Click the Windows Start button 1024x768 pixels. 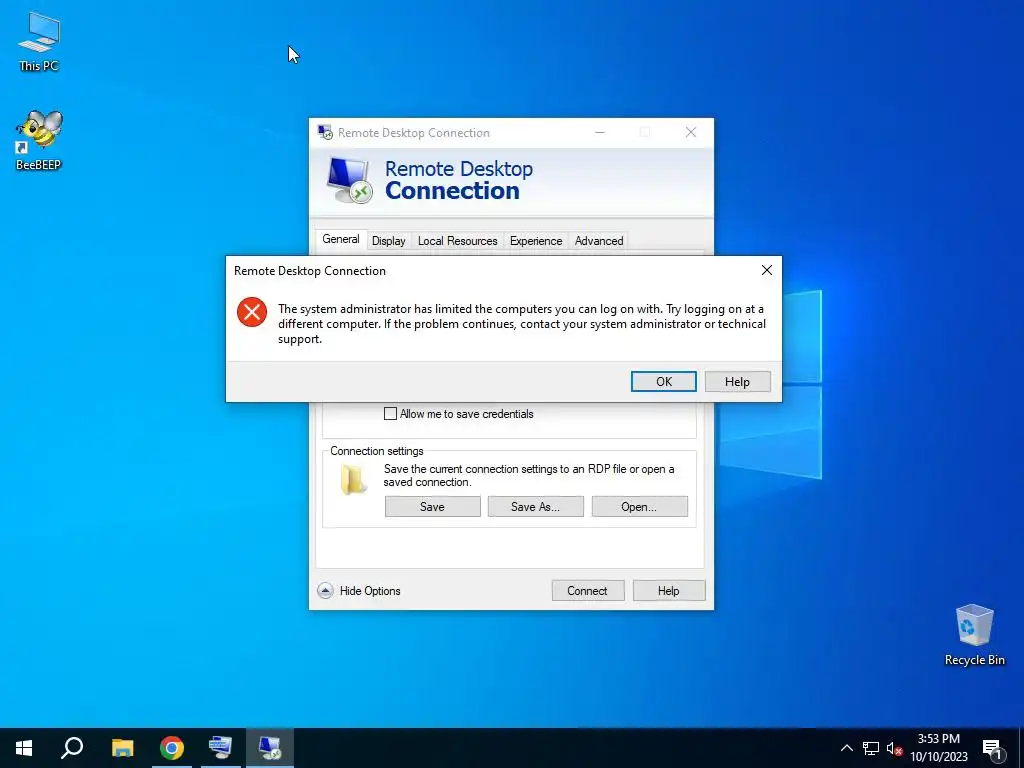click(x=24, y=748)
